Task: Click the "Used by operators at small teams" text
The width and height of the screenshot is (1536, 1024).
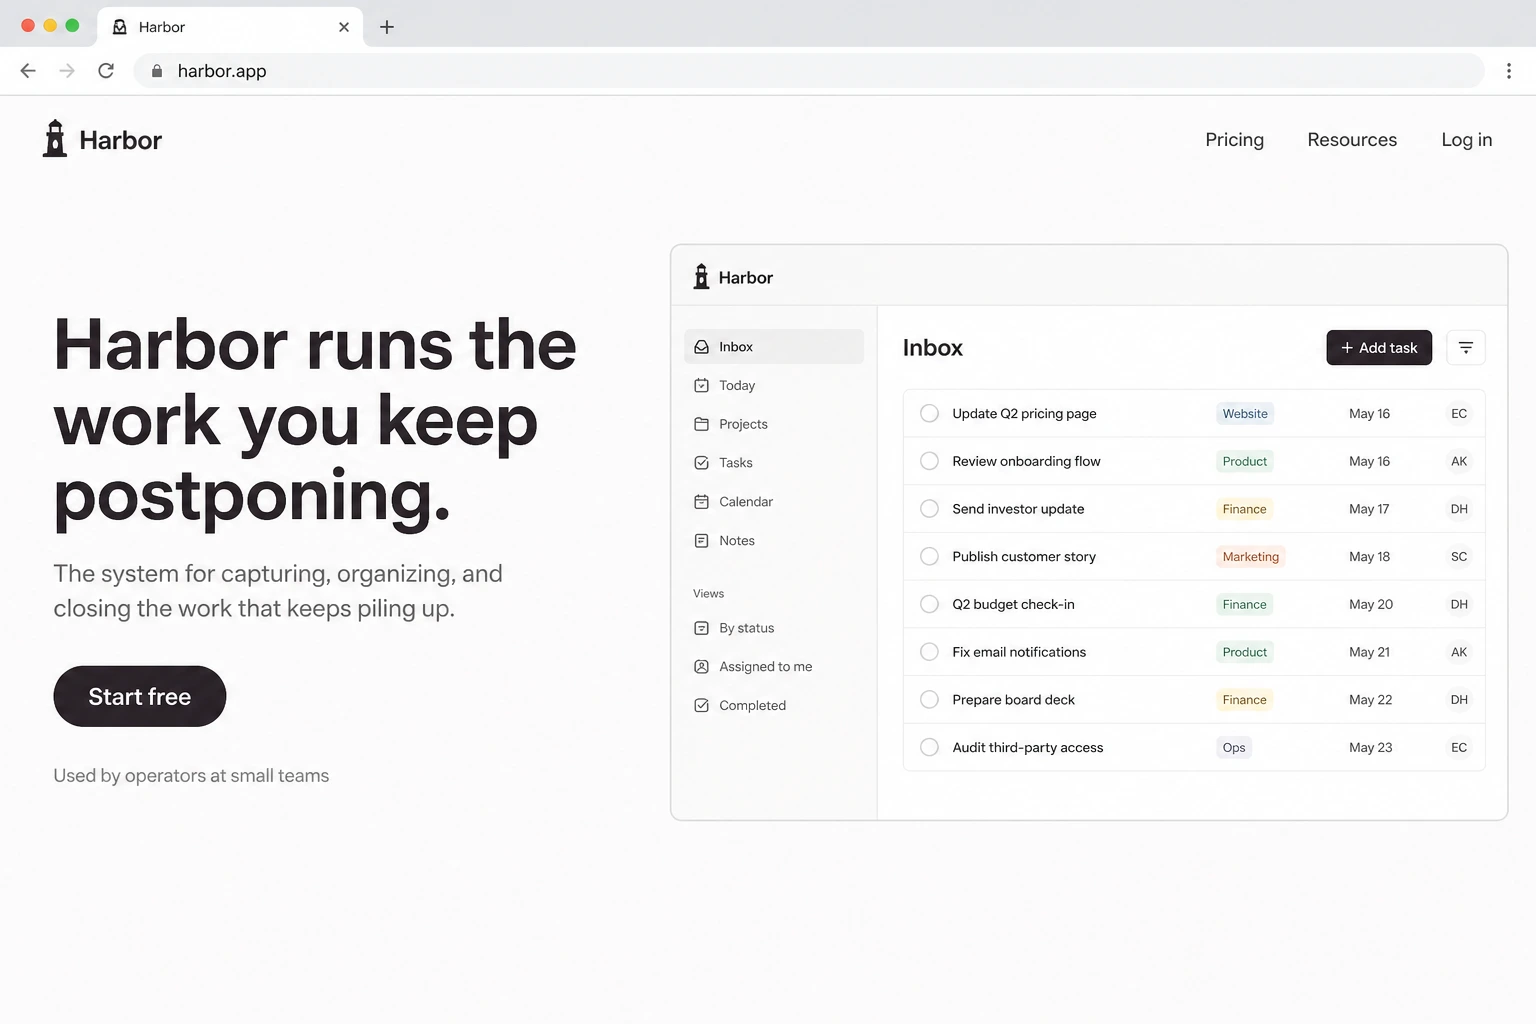Action: click(191, 776)
